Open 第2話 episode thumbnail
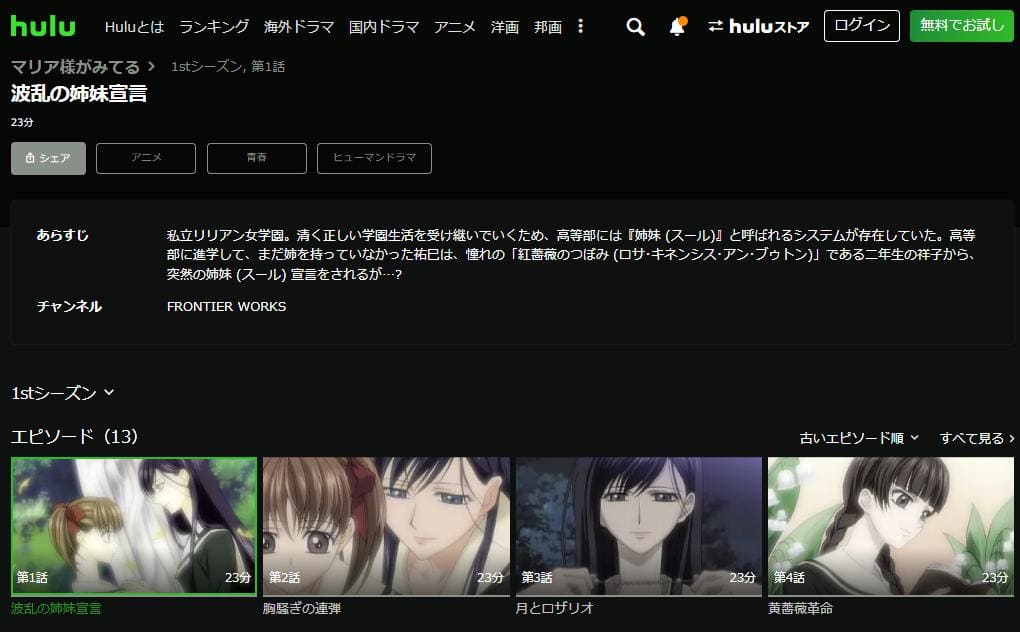Viewport: 1020px width, 632px height. 386,526
